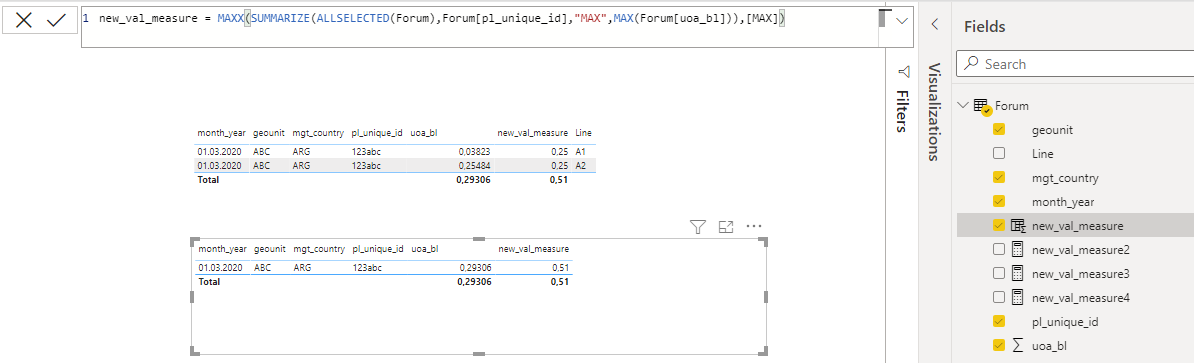Enter focus mode for the selected table
Image resolution: width=1194 pixels, height=363 pixels.
(x=726, y=226)
